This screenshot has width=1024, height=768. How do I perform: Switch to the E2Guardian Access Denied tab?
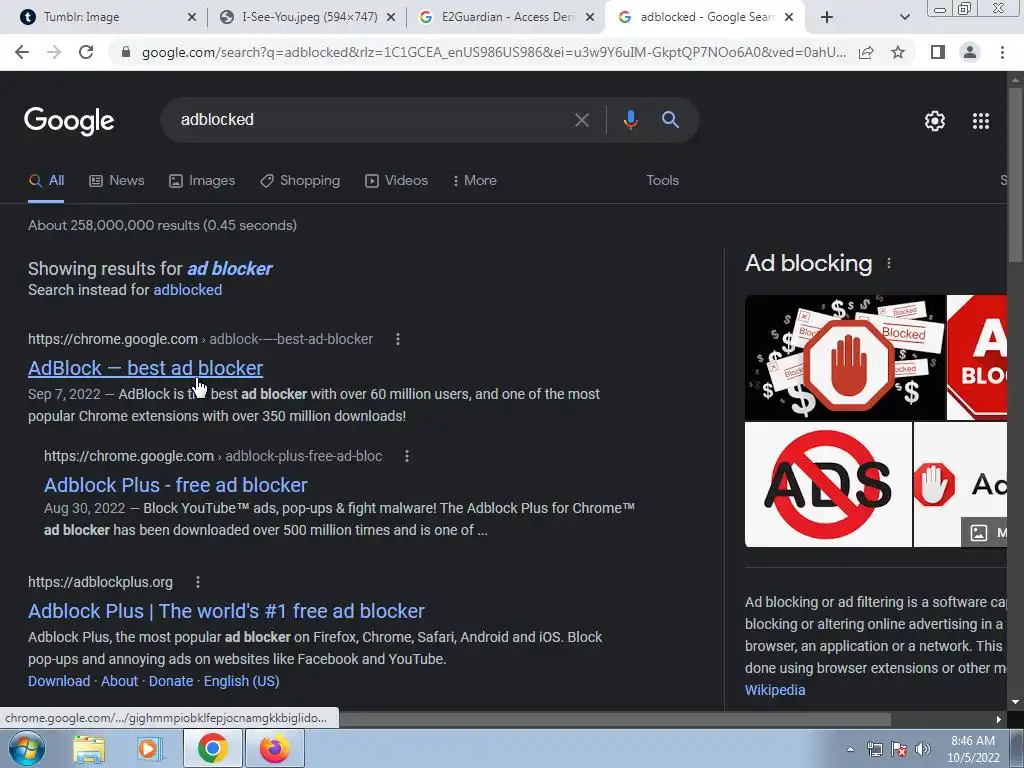pyautogui.click(x=506, y=17)
